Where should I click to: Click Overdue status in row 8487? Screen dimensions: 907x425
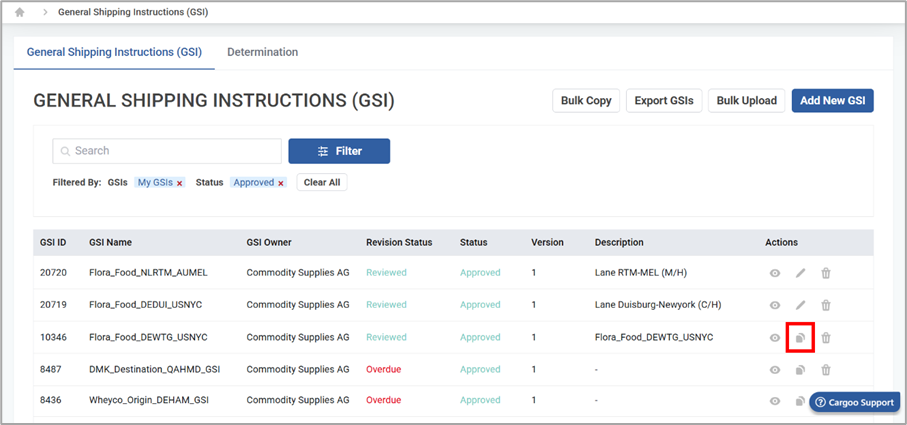pyautogui.click(x=384, y=369)
